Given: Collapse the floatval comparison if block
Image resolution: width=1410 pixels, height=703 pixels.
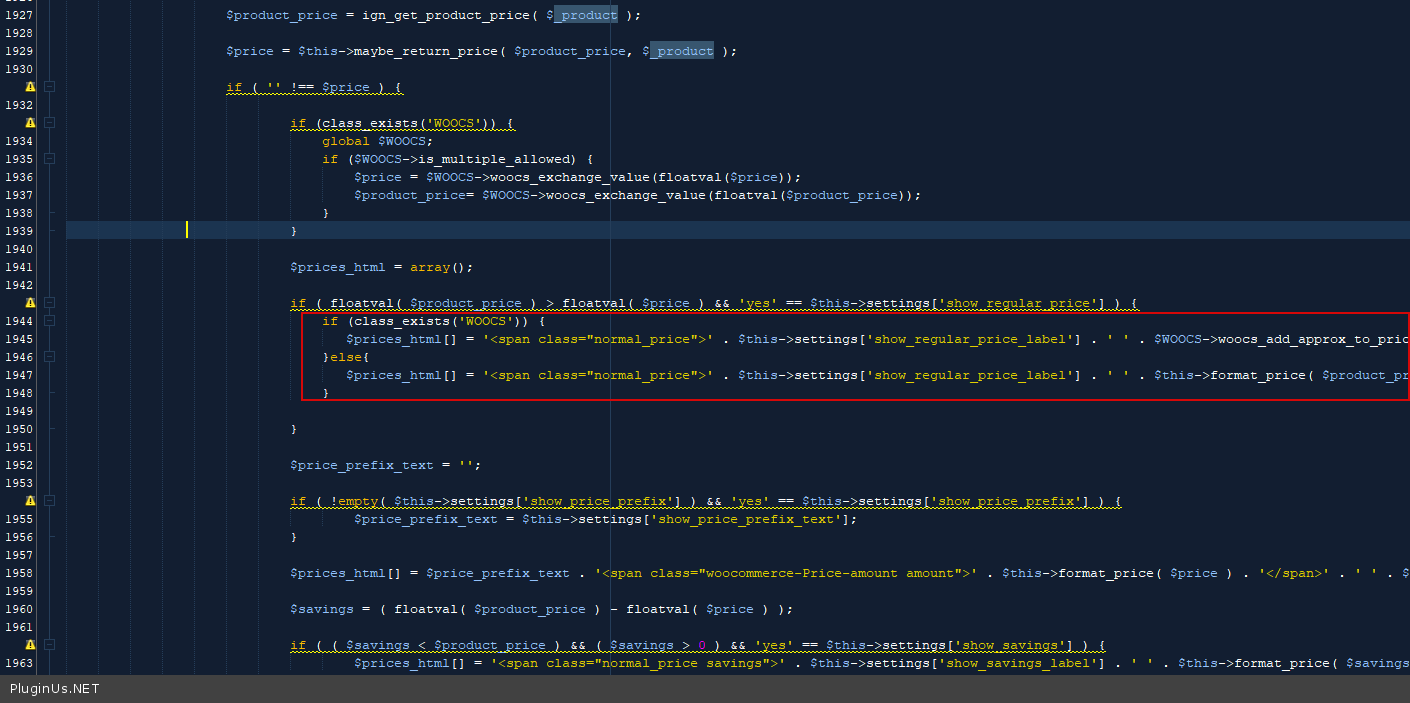Looking at the screenshot, I should point(49,303).
